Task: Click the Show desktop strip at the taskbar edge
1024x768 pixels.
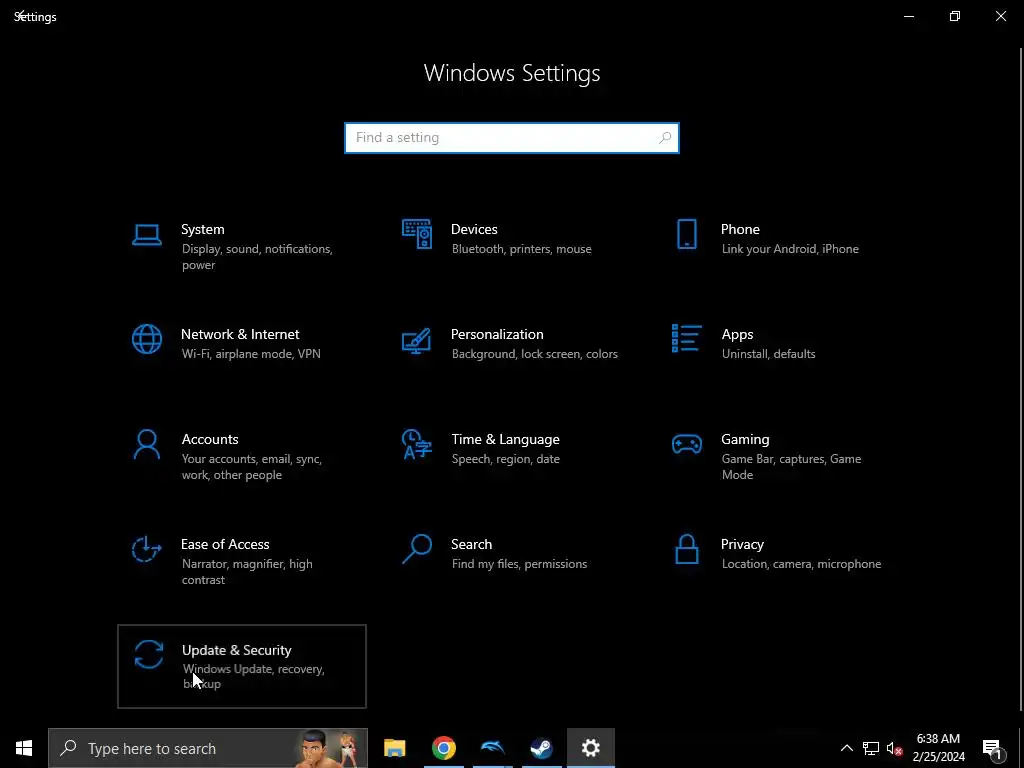Action: 1021,748
